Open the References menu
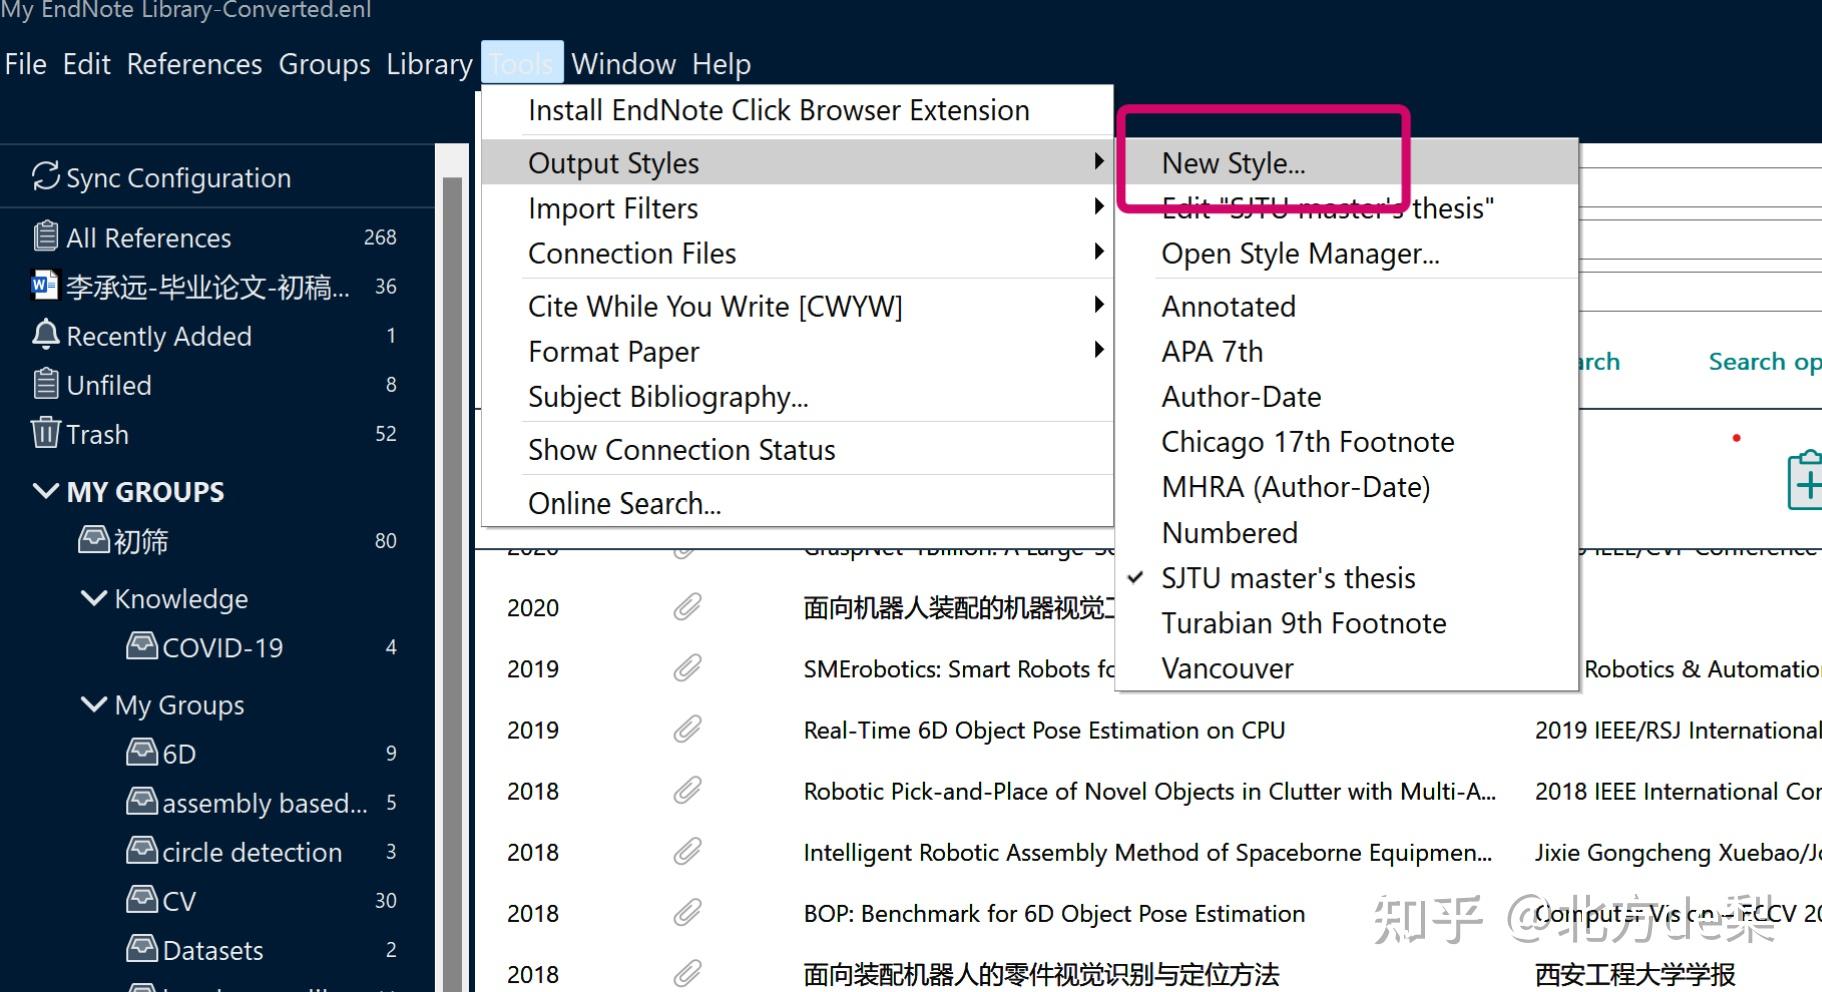The width and height of the screenshot is (1822, 992). (194, 64)
